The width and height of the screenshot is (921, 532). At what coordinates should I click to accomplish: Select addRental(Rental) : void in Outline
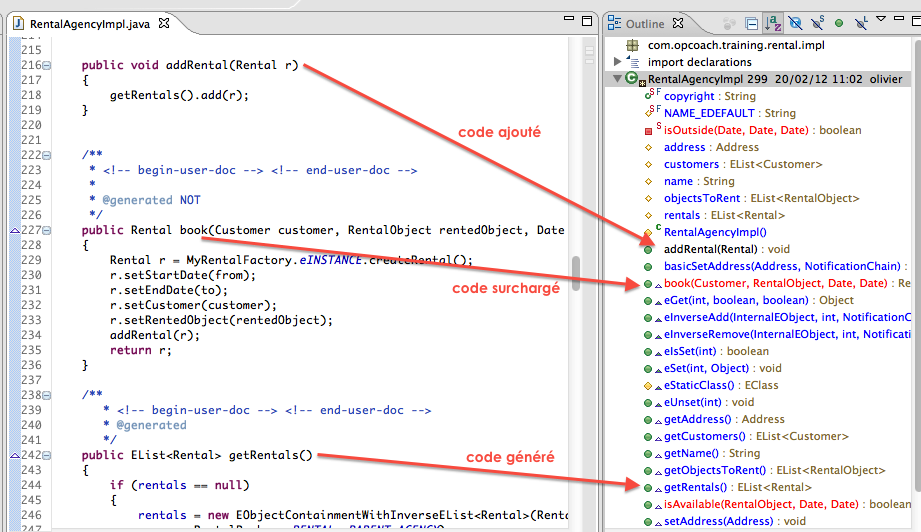727,249
